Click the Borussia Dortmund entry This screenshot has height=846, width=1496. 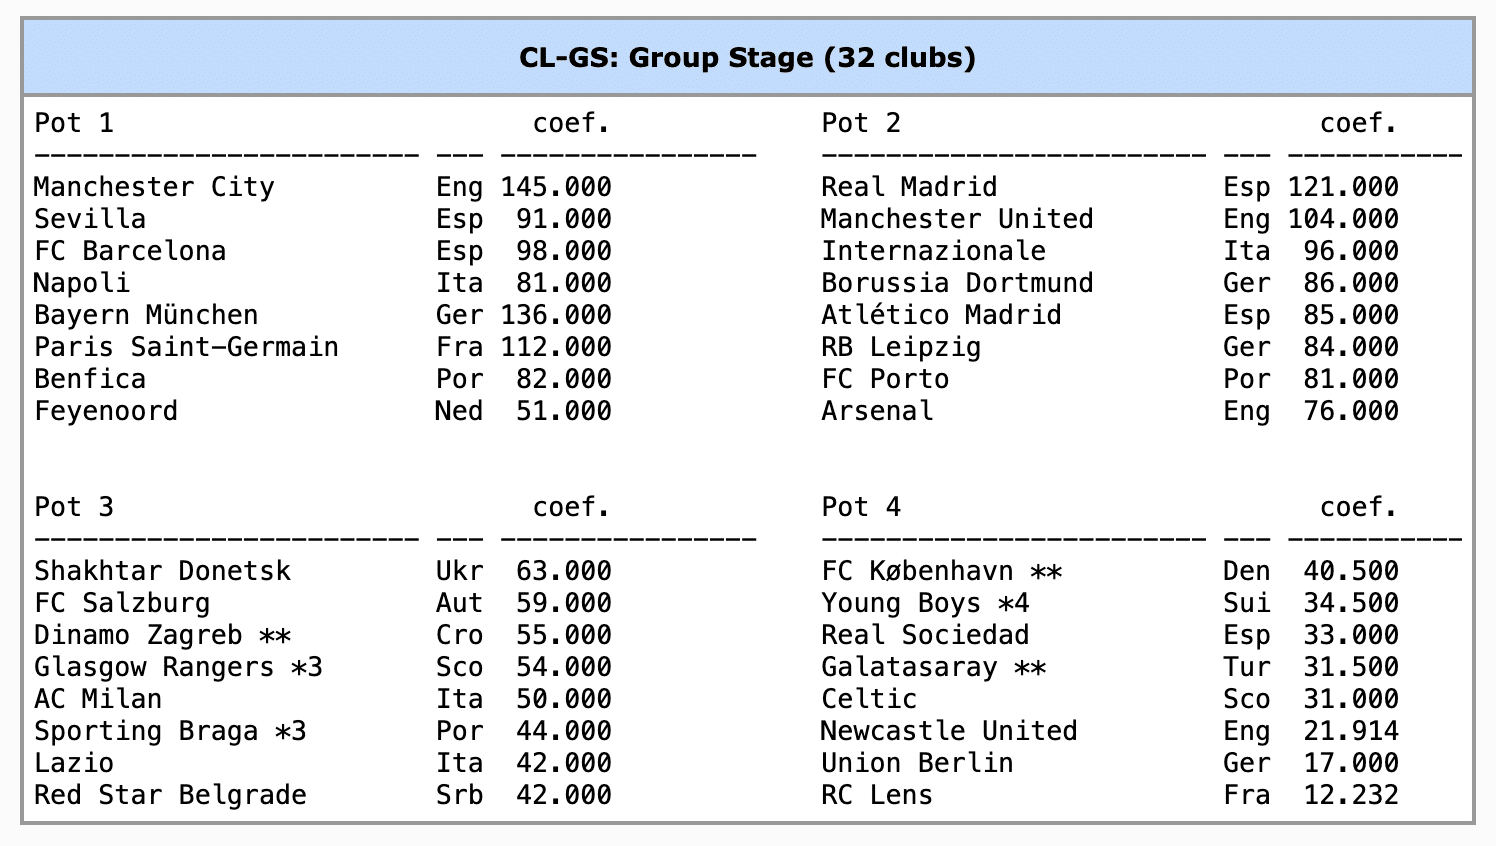(957, 283)
